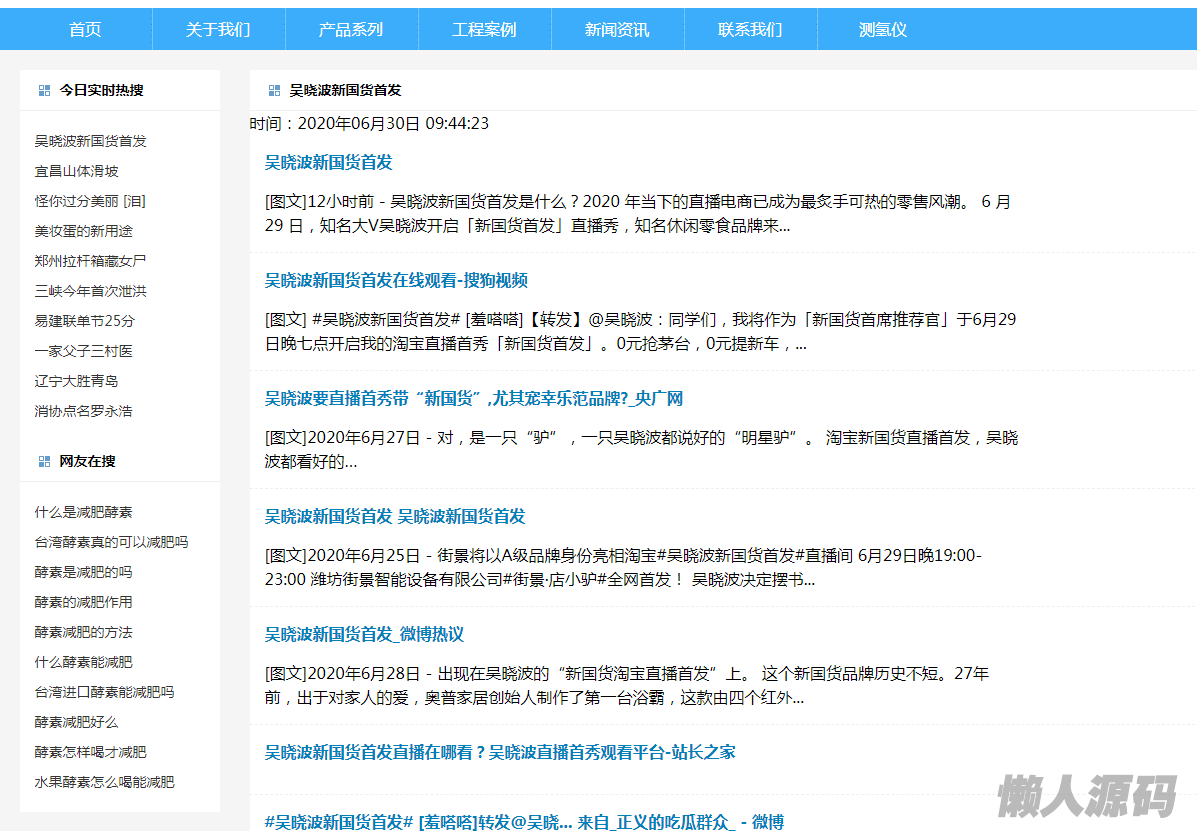
Task: Open 什么是减肥酵素 under 网友在搜
Action: click(83, 512)
